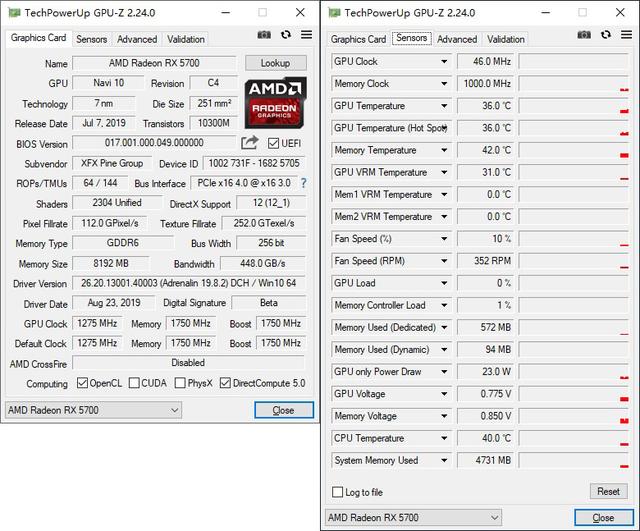Viewport: 640px width, 531px height.
Task: Open Memory Clock sensor dropdown
Action: click(444, 84)
